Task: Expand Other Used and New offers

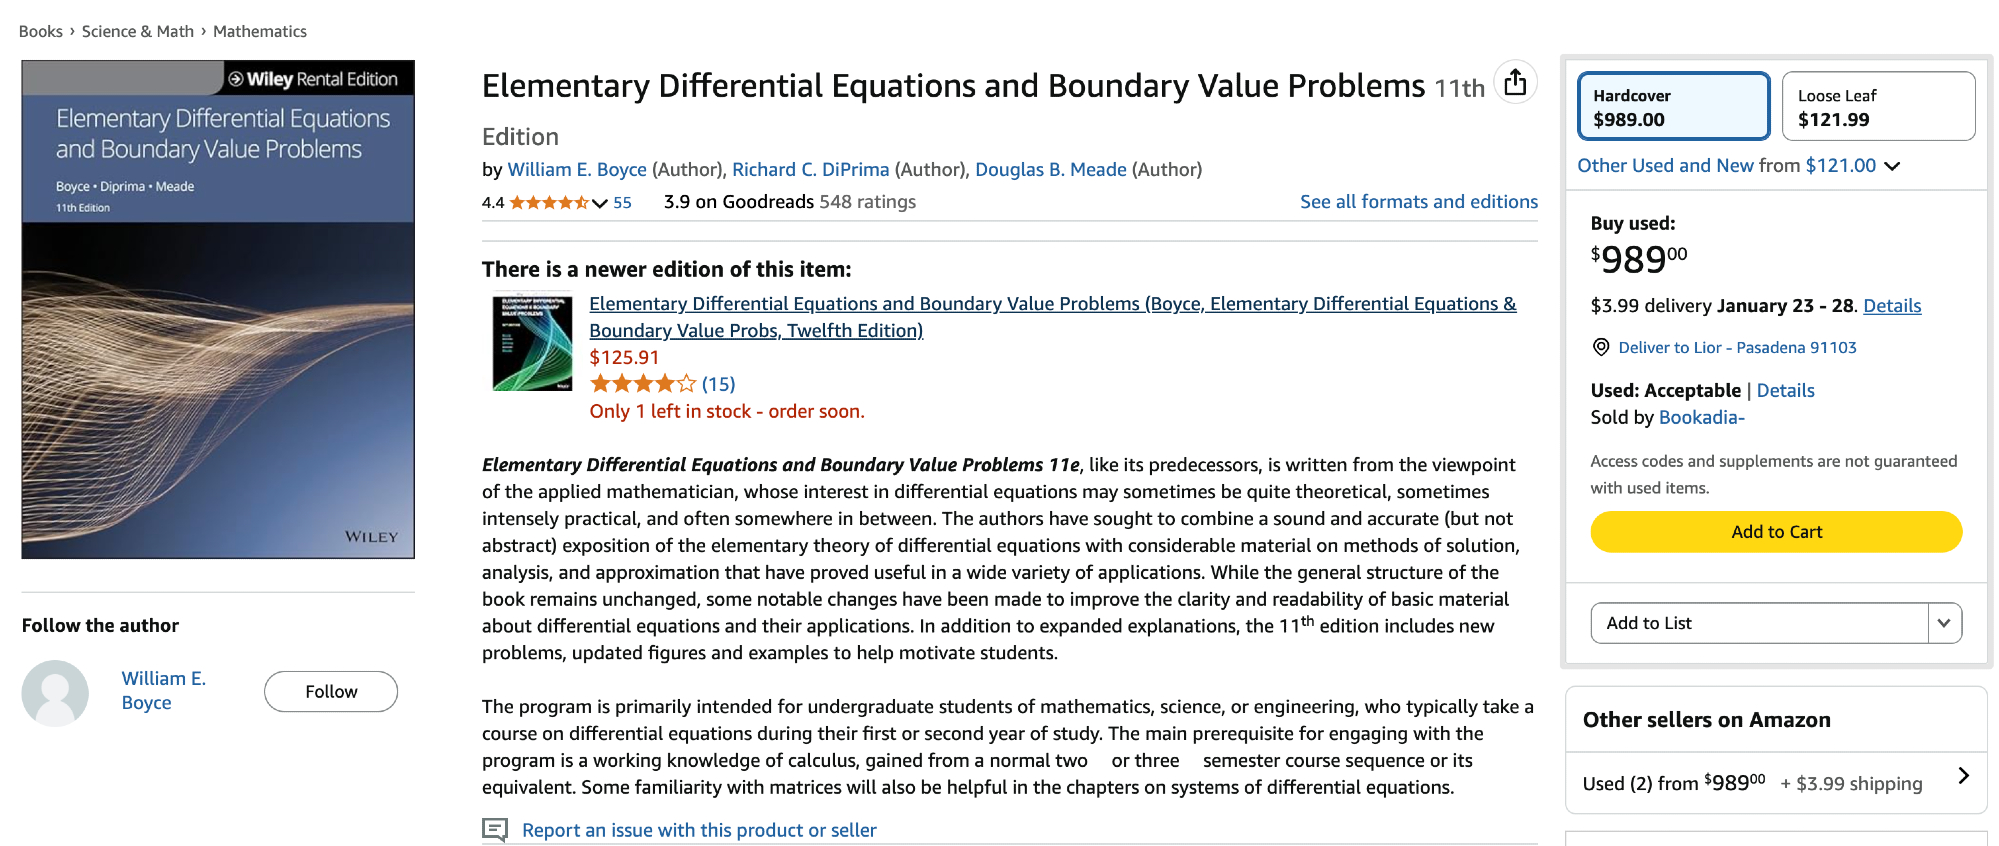Action: click(1892, 166)
